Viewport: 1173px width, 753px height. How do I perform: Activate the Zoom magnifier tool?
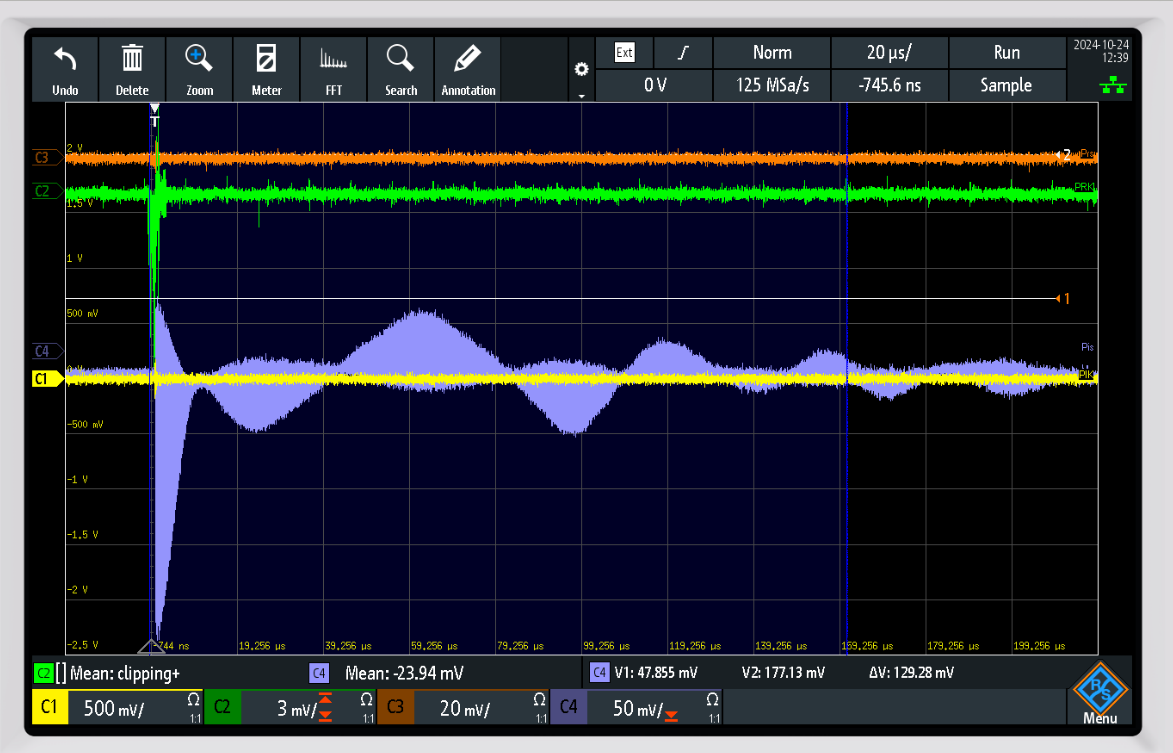pos(199,70)
